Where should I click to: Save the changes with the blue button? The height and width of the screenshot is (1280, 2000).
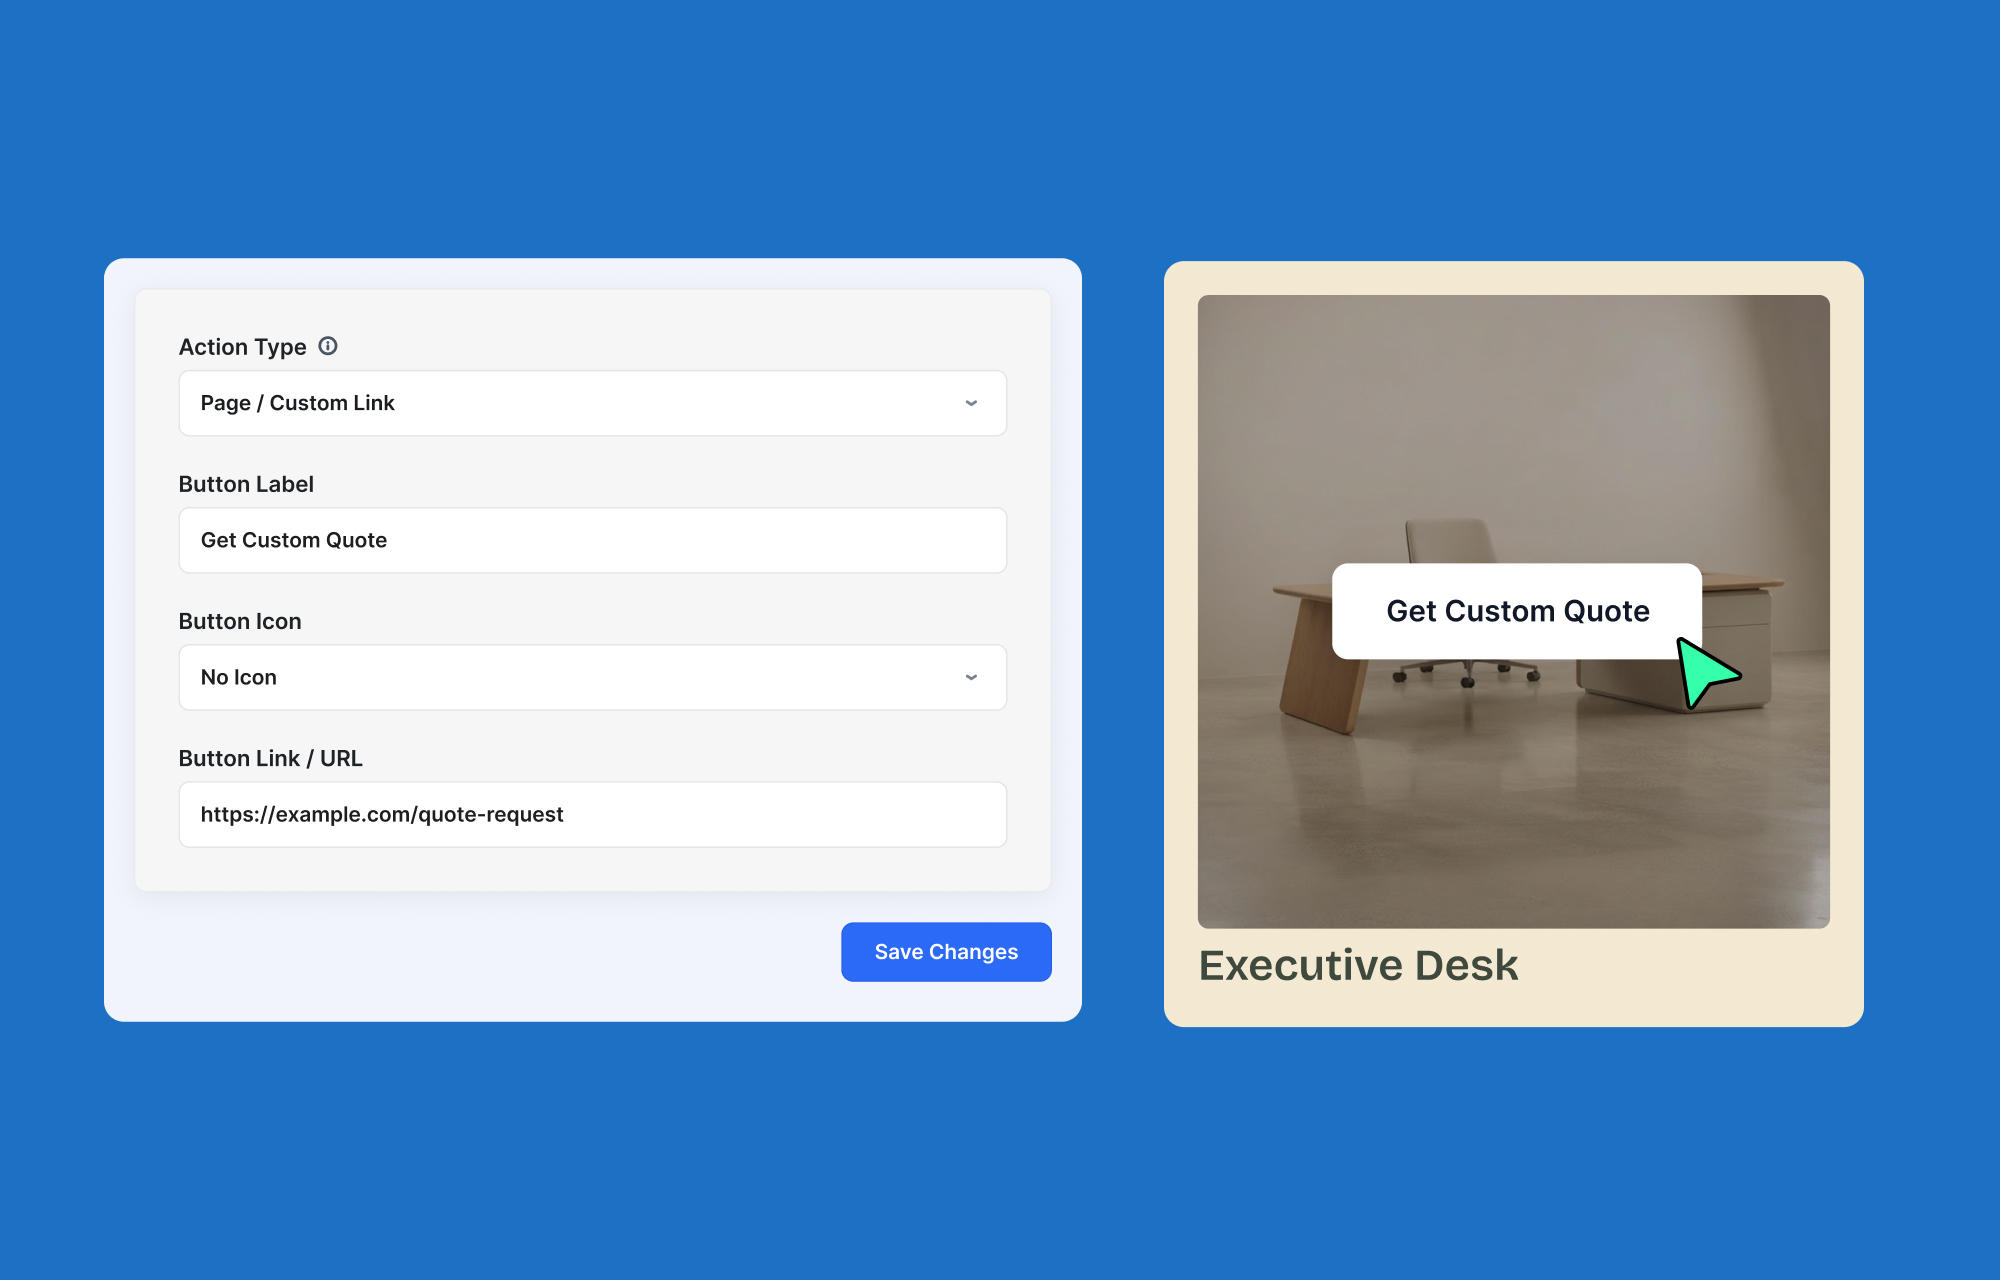coord(946,952)
